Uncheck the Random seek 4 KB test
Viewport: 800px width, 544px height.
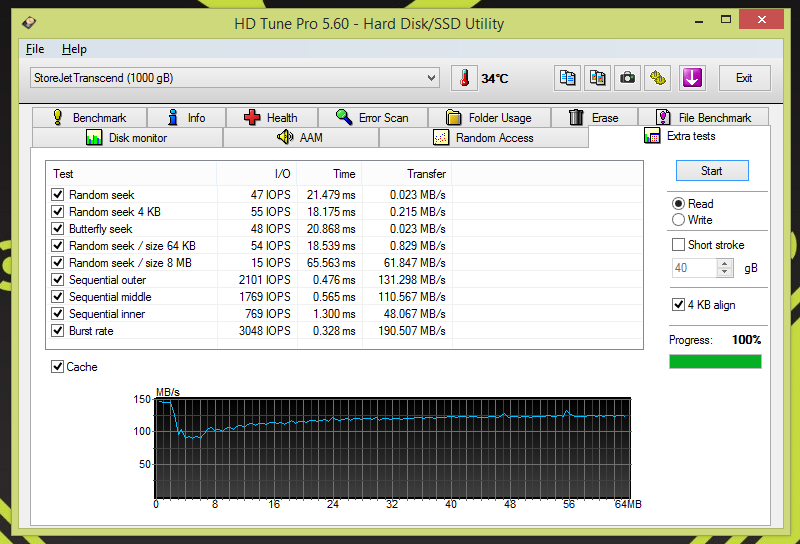click(x=58, y=212)
